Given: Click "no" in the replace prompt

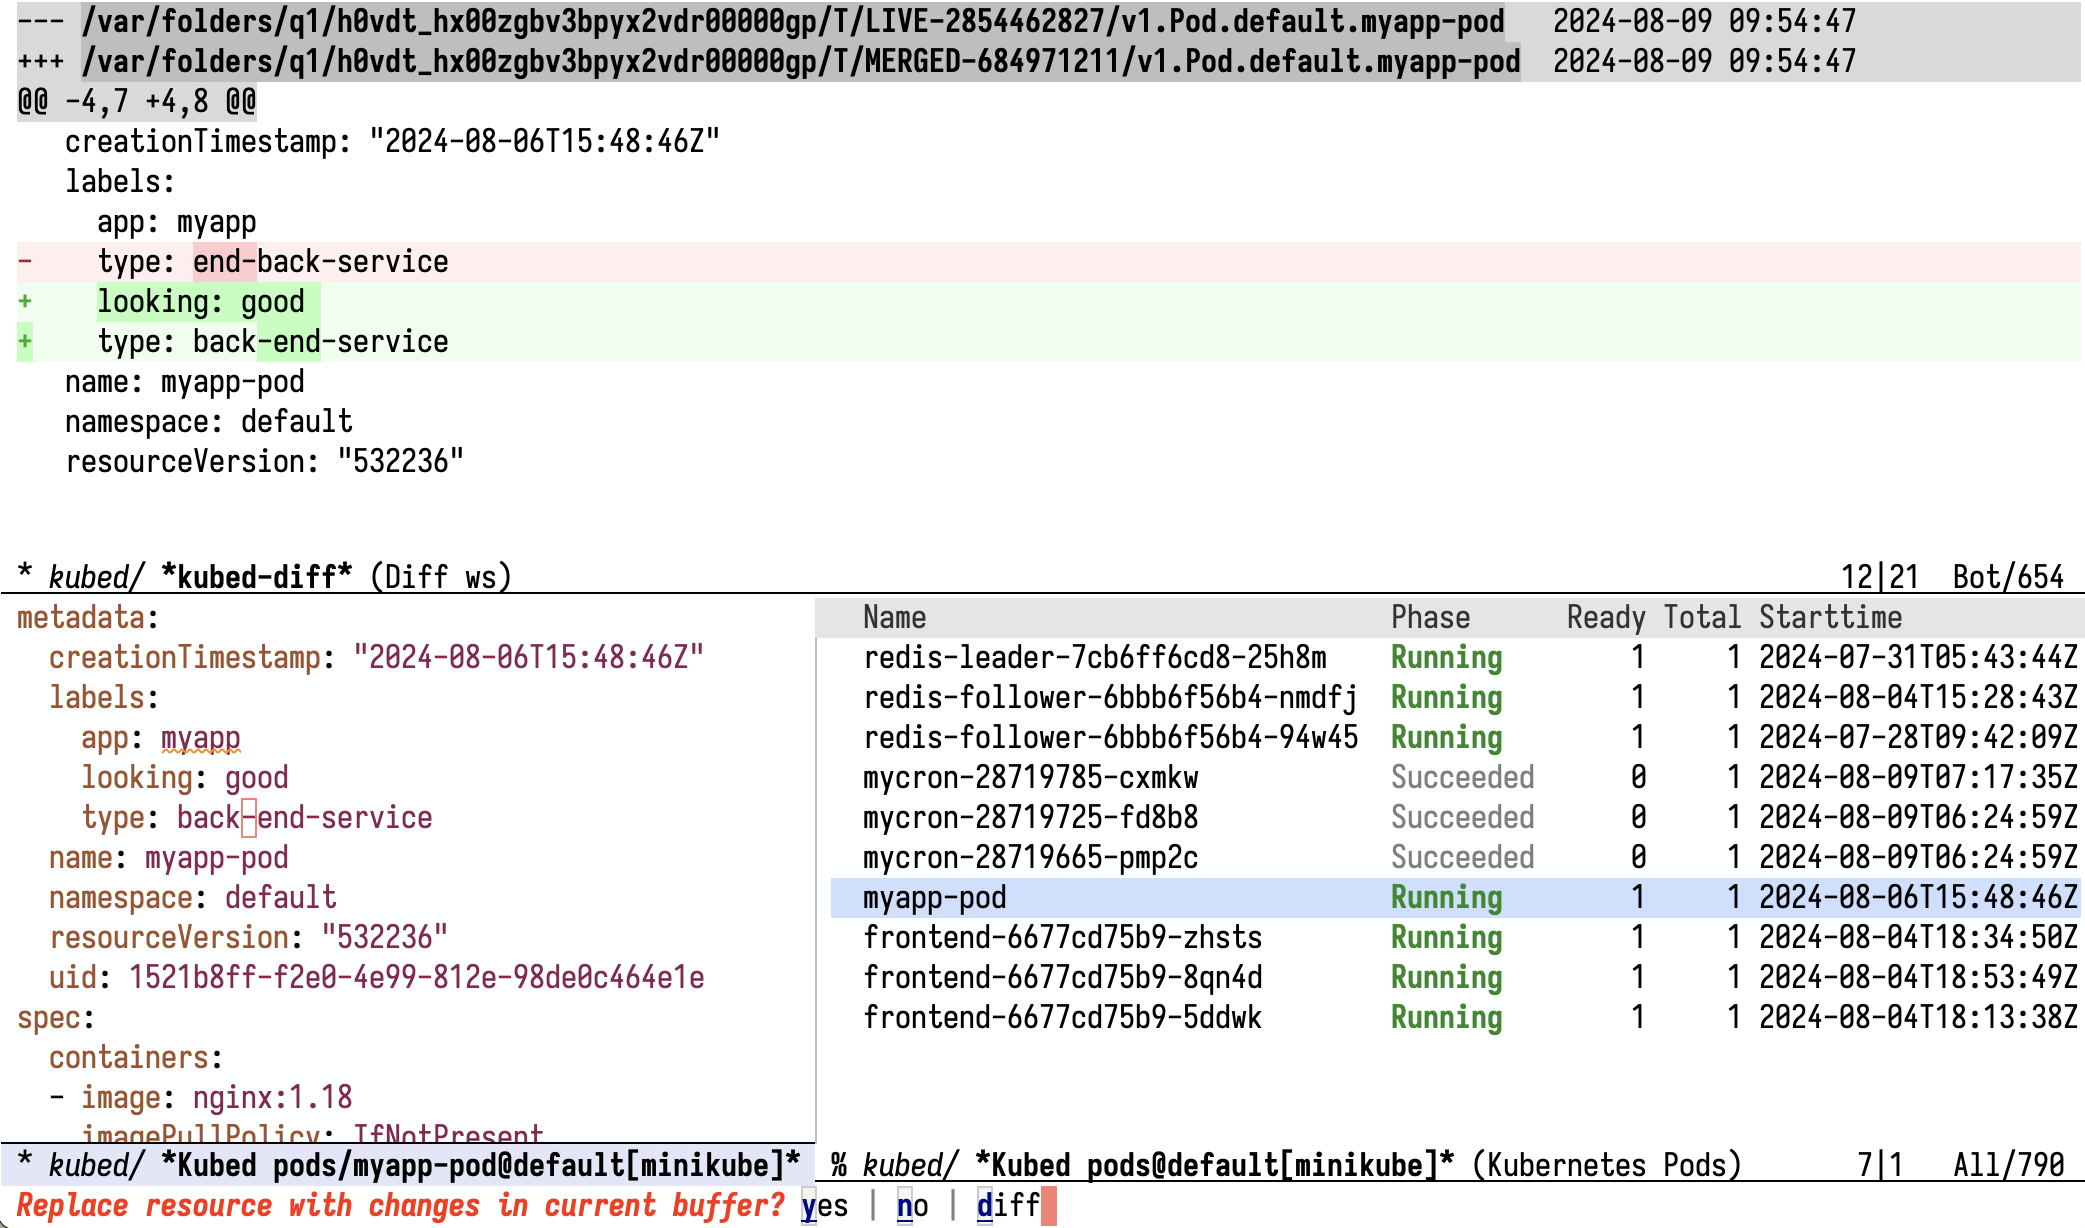Looking at the screenshot, I should (910, 1206).
